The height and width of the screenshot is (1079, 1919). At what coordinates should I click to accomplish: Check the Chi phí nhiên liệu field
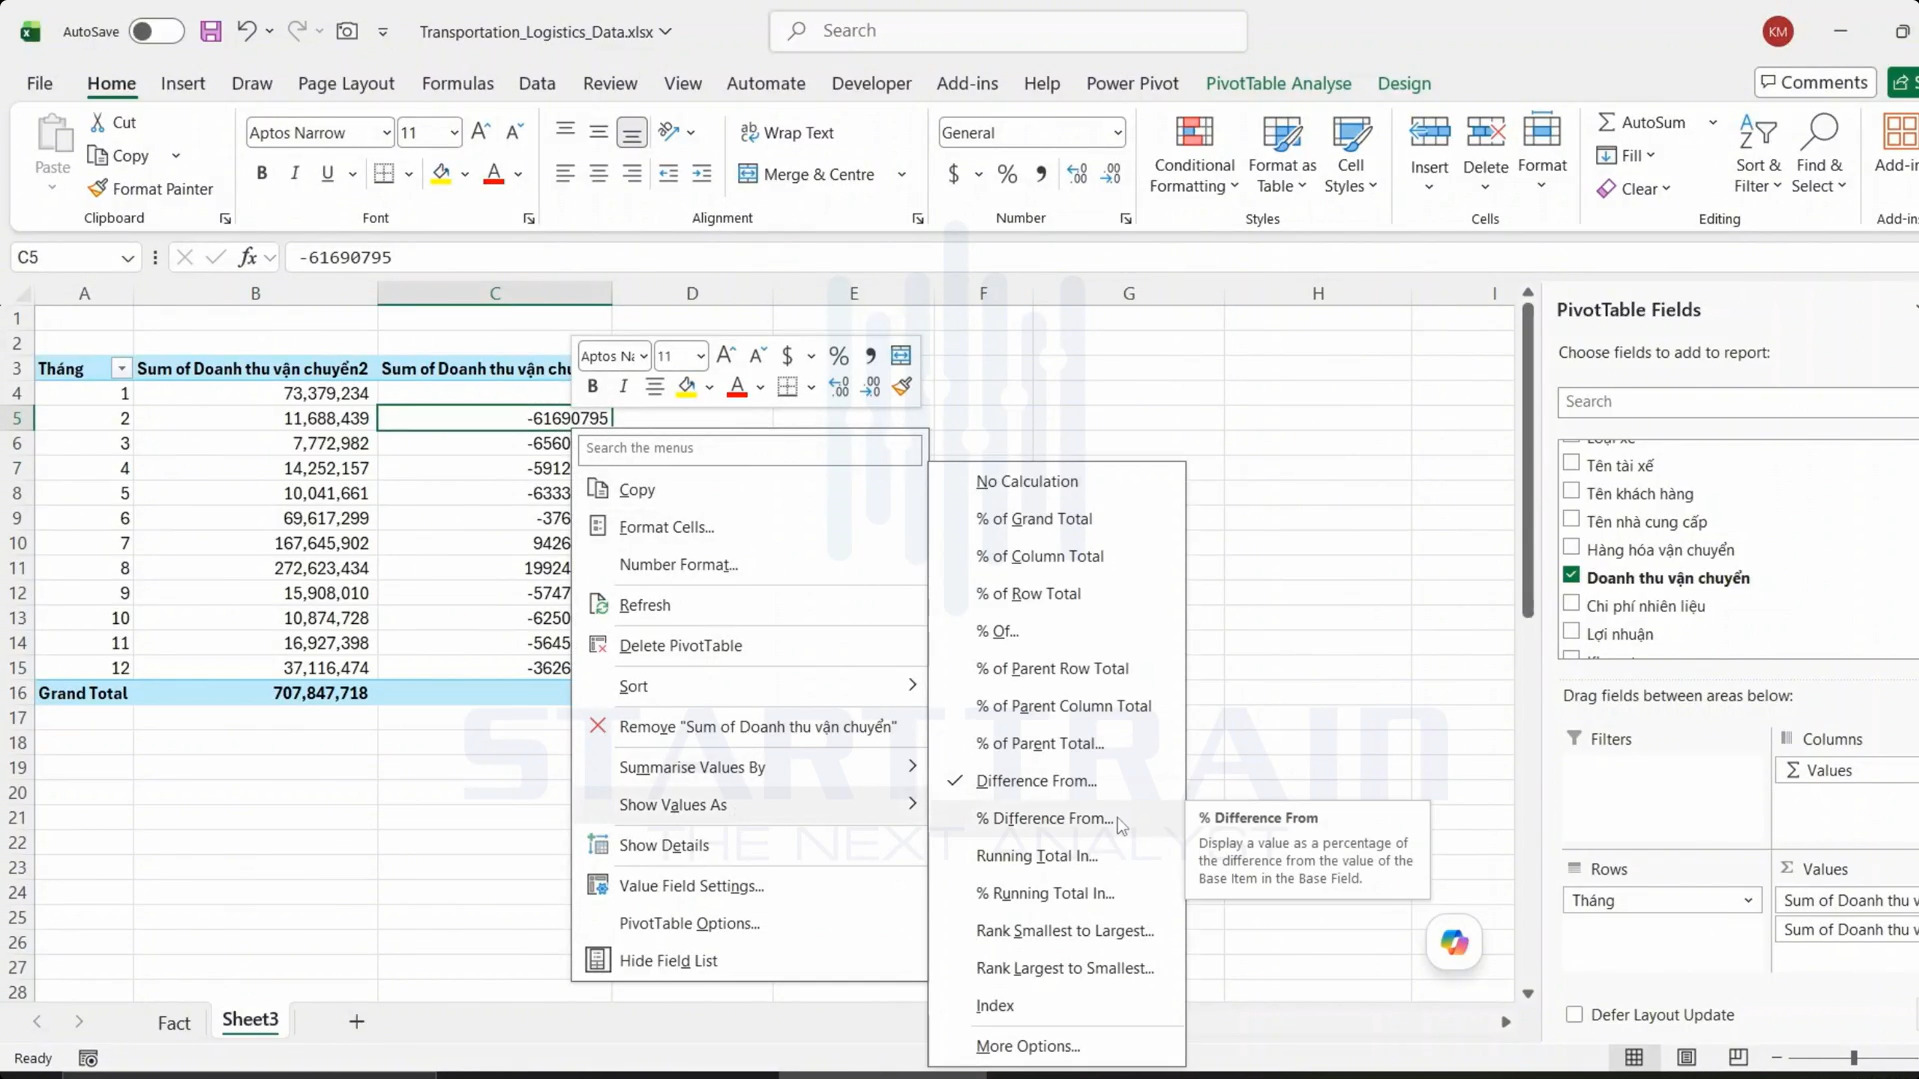click(x=1571, y=603)
